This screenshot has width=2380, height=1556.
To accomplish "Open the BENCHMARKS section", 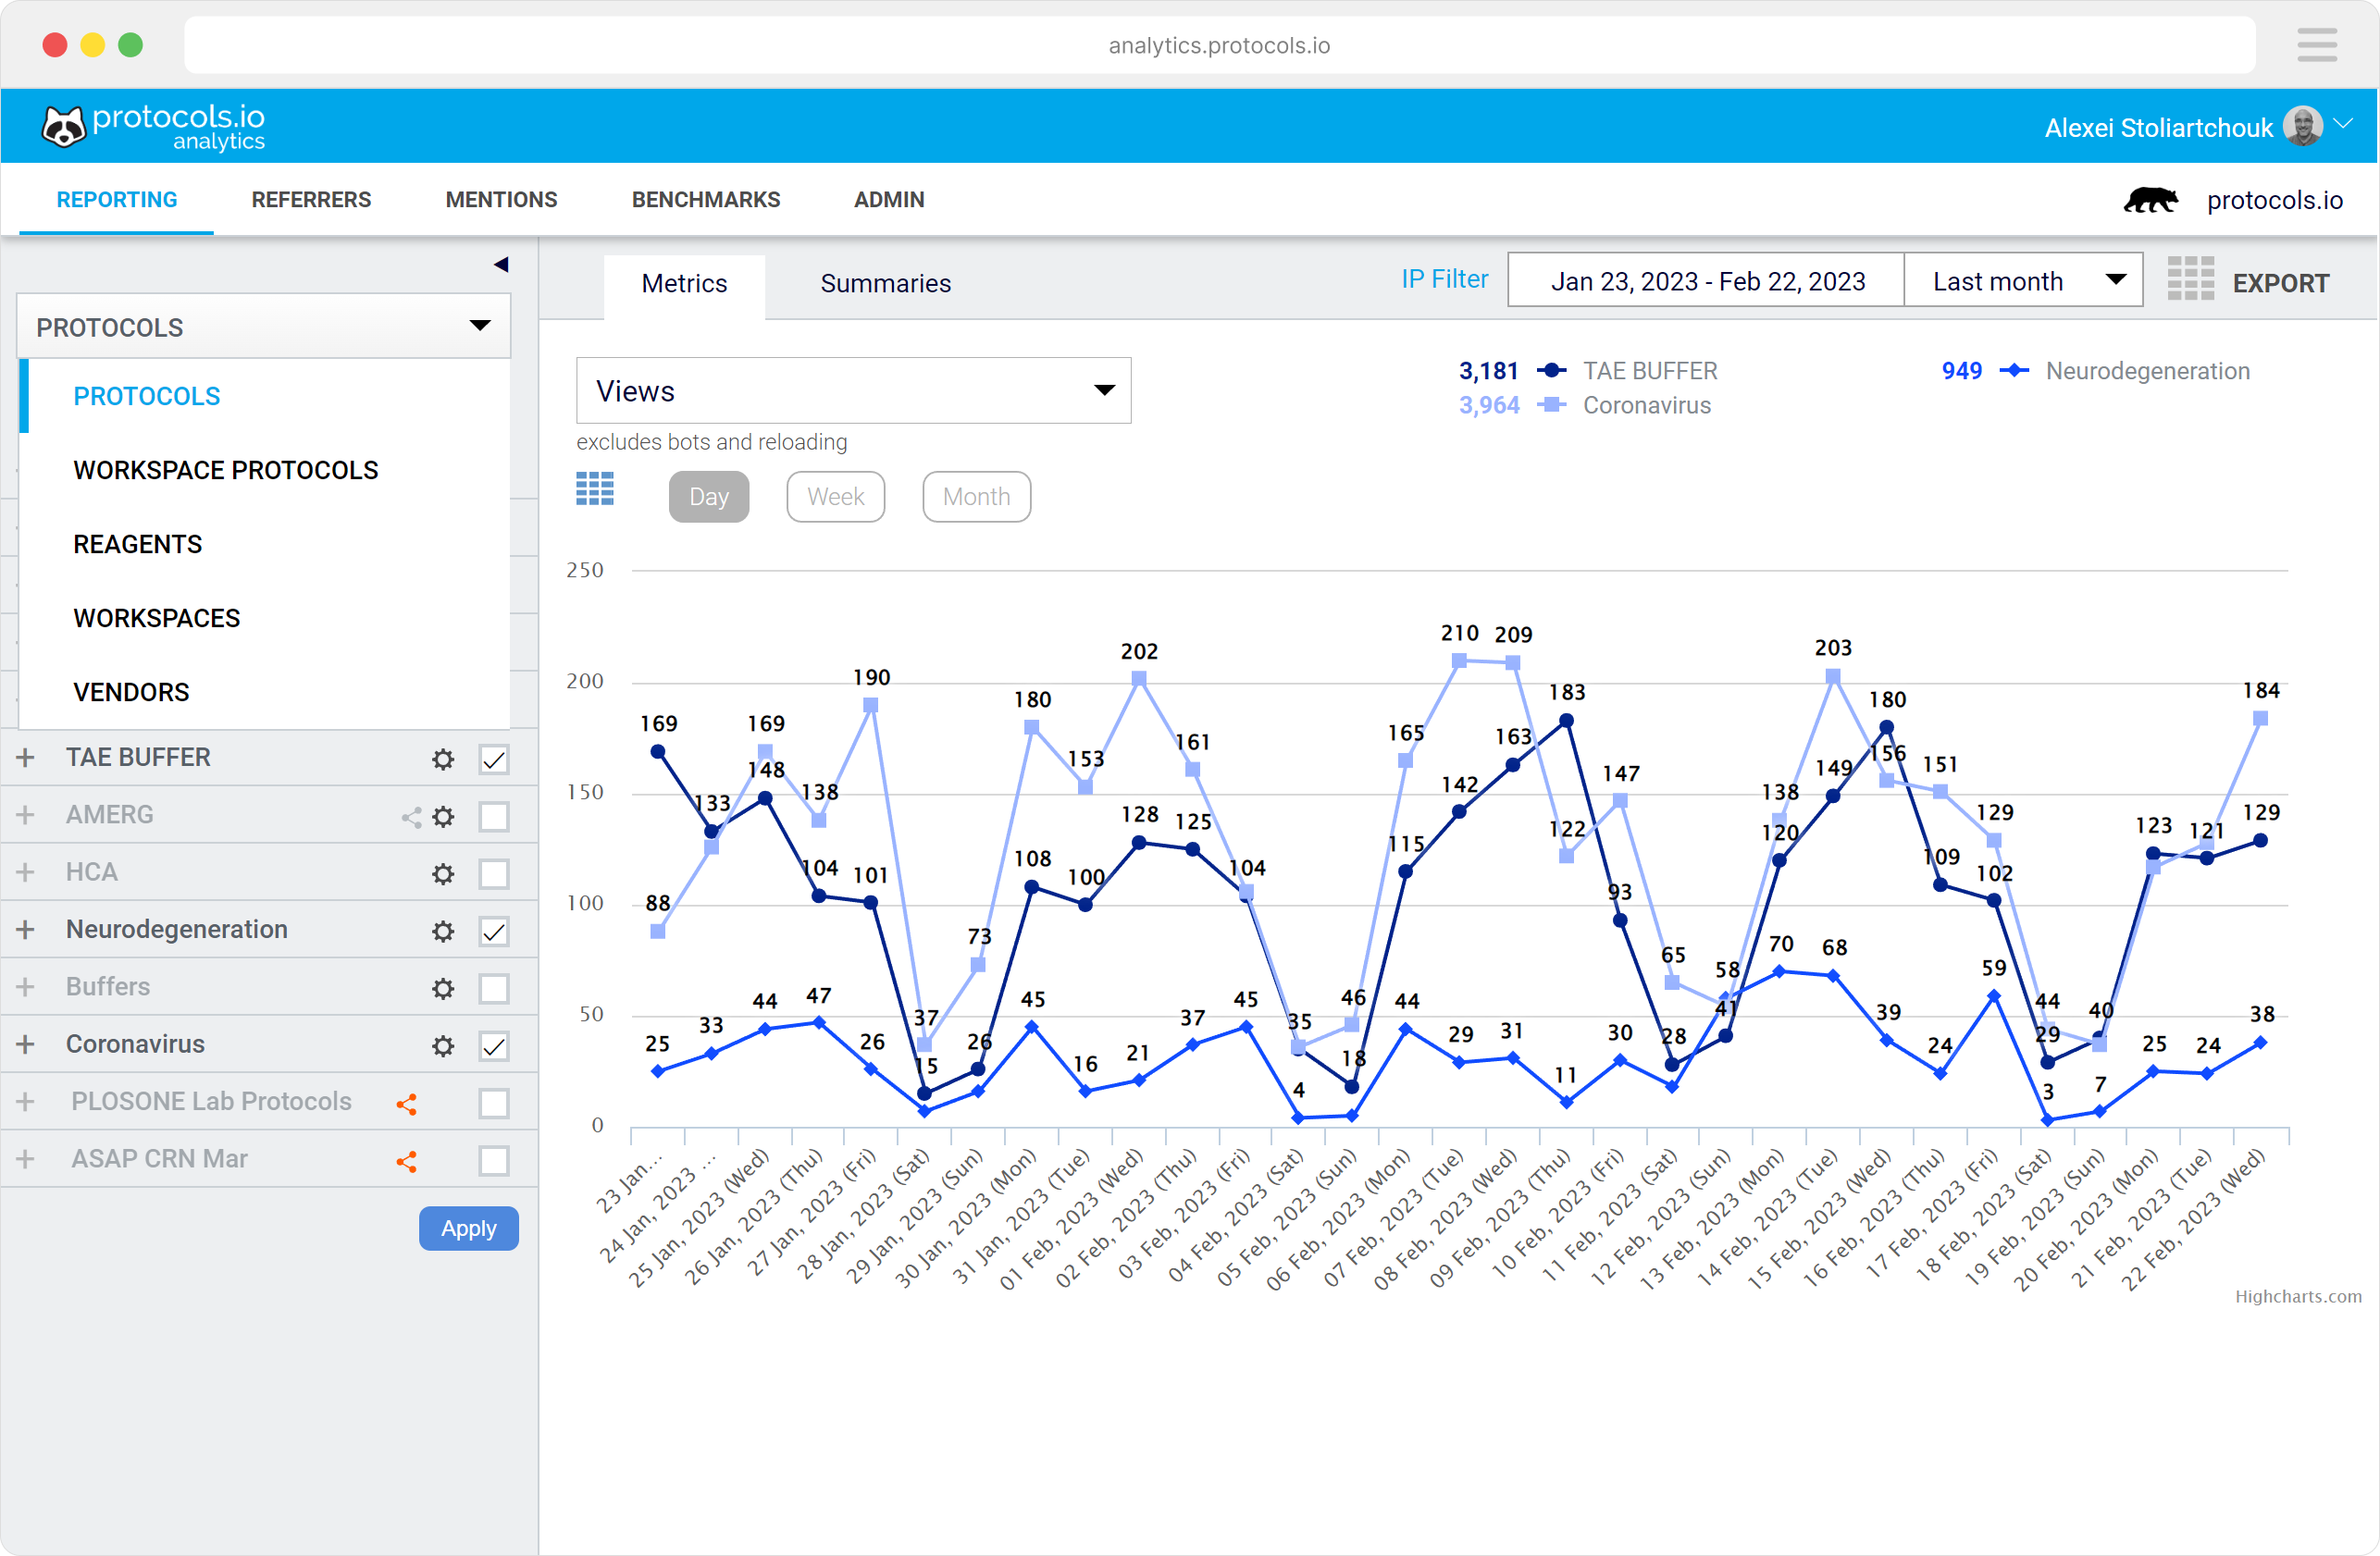I will 706,199.
